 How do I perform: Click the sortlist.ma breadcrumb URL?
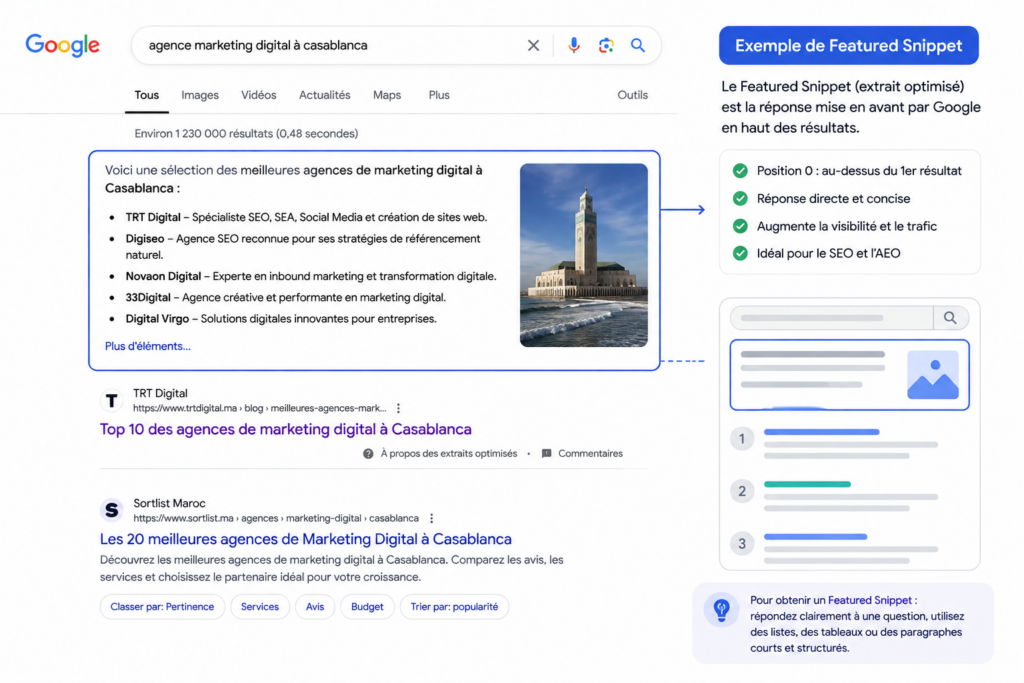(276, 518)
